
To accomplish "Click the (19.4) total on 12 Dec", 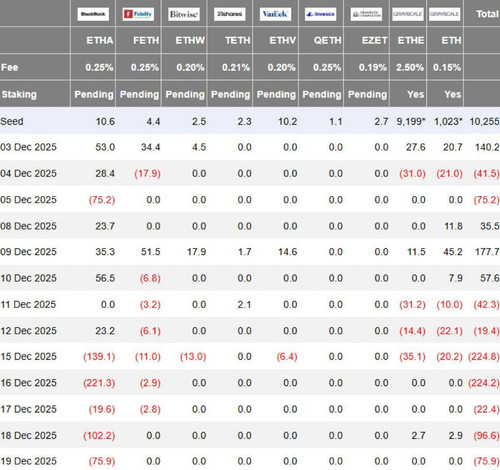I will tap(486, 331).
